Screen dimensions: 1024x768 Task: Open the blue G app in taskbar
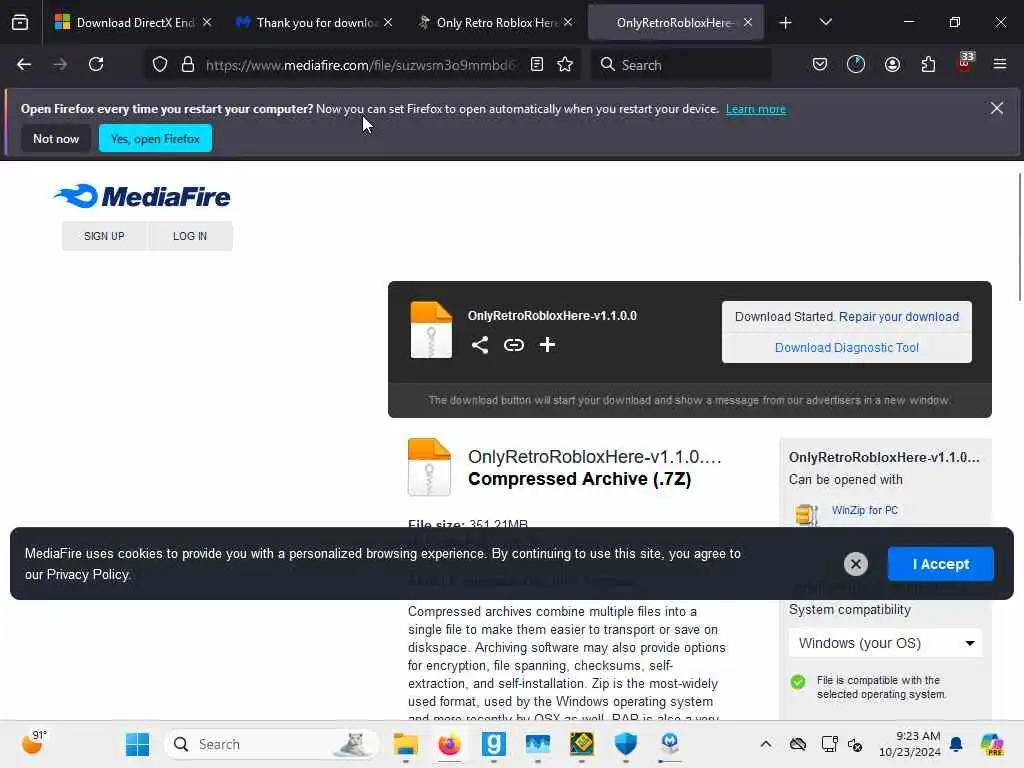pyautogui.click(x=494, y=744)
